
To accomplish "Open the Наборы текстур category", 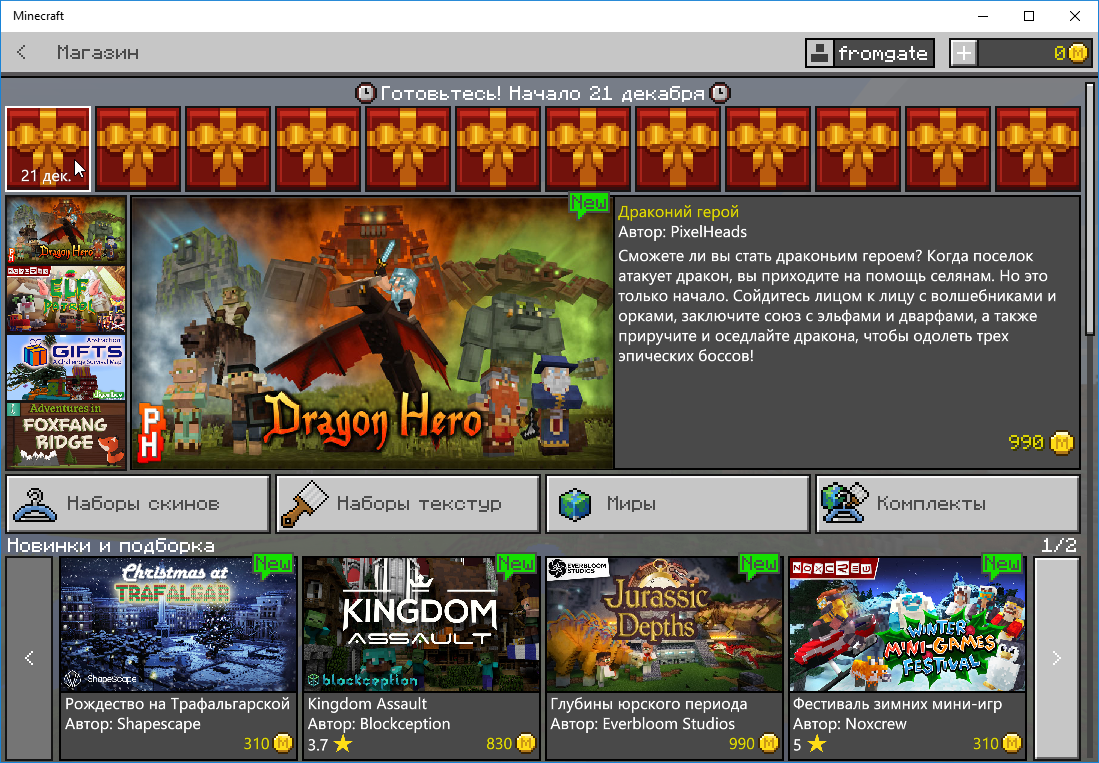I will tap(408, 504).
